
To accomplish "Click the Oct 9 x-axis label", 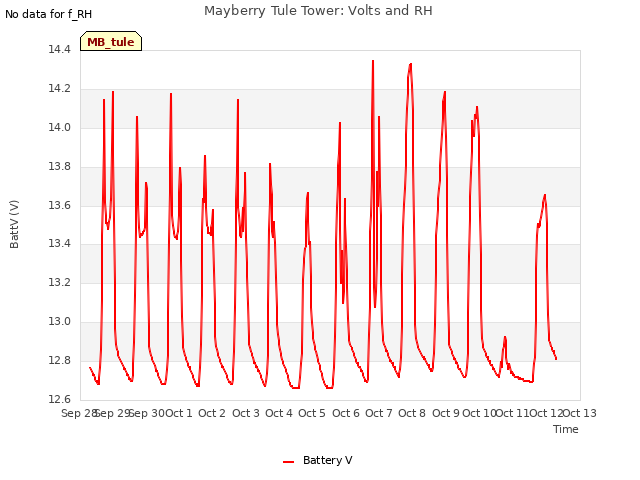I will coord(446,413).
